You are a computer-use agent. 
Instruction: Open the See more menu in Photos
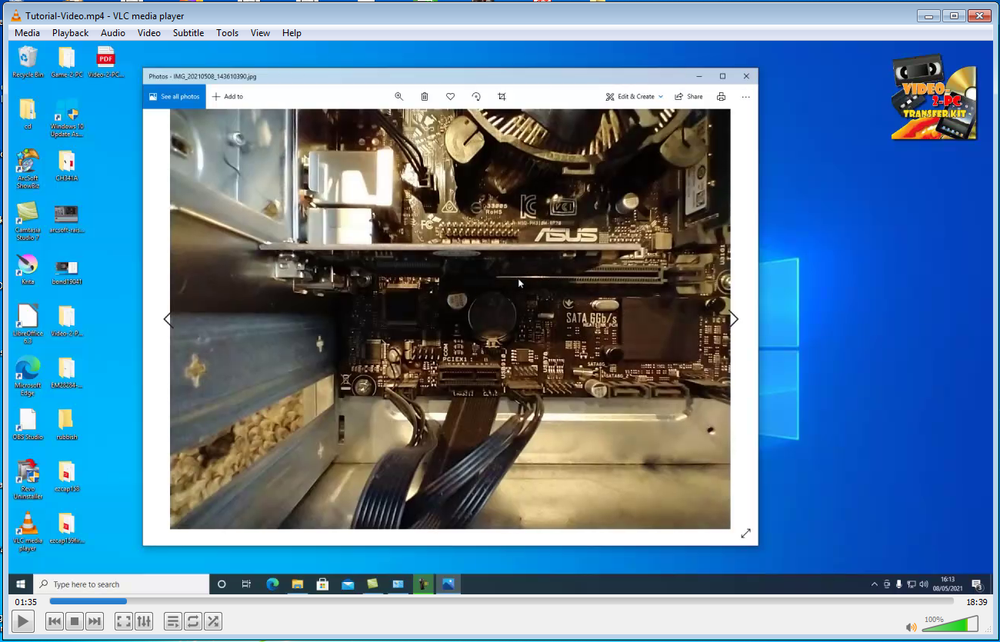745,96
